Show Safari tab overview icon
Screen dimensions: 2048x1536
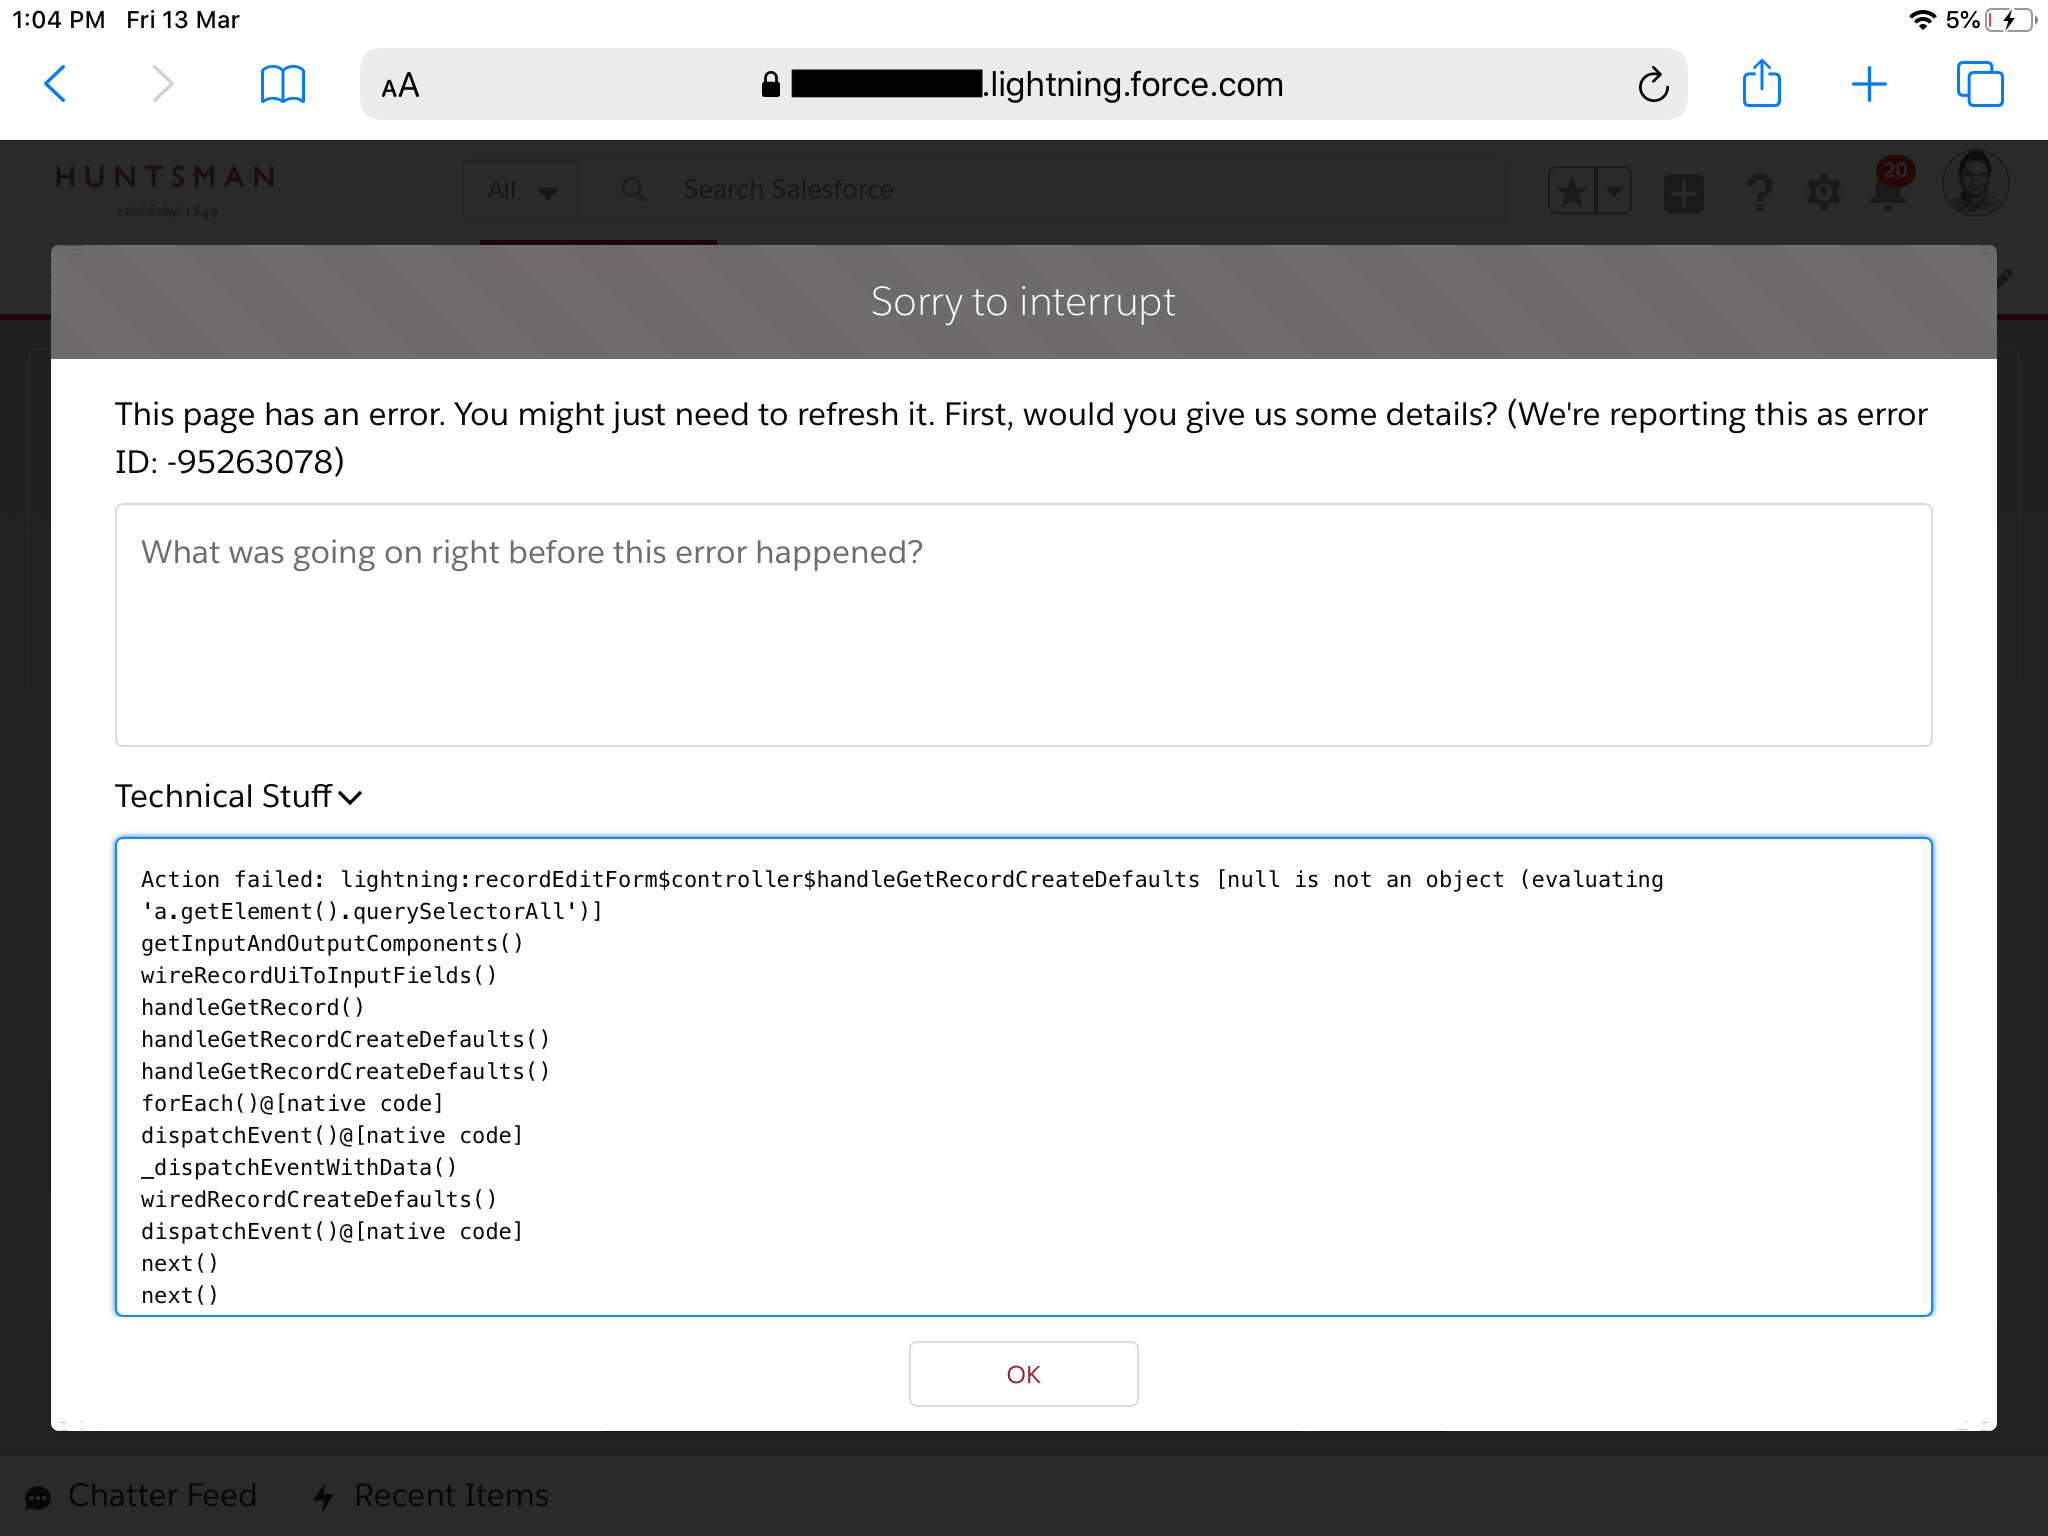click(1978, 84)
